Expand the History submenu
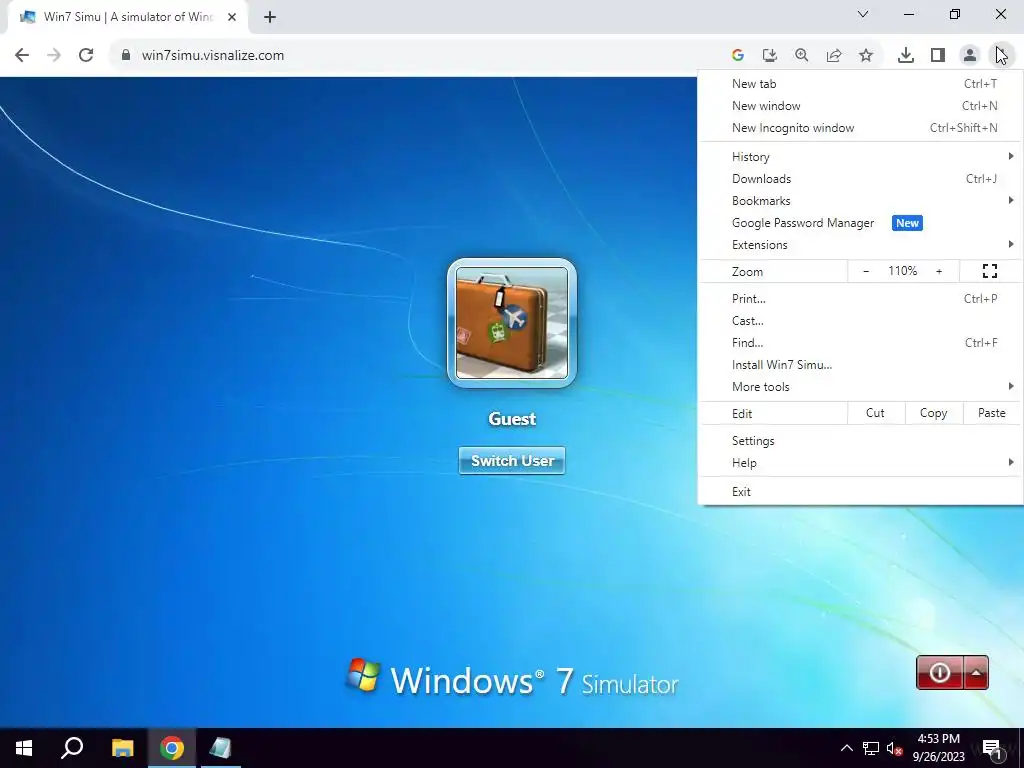Screen dimensions: 1024x768 pos(861,157)
